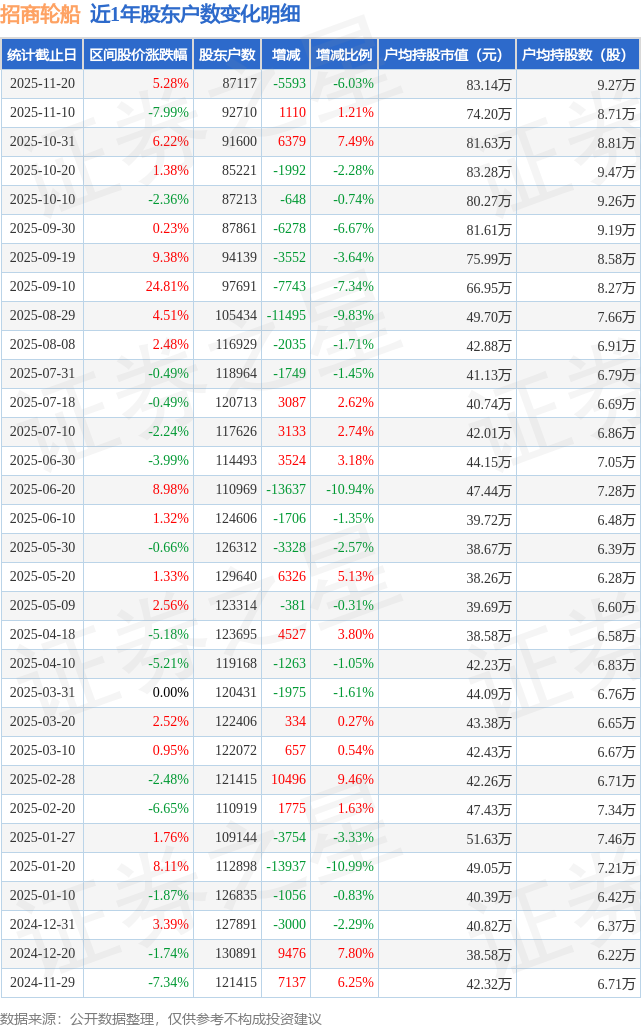This screenshot has height=1028, width=641.
Task: Select the 2025-11-20 date cell
Action: click(x=42, y=84)
